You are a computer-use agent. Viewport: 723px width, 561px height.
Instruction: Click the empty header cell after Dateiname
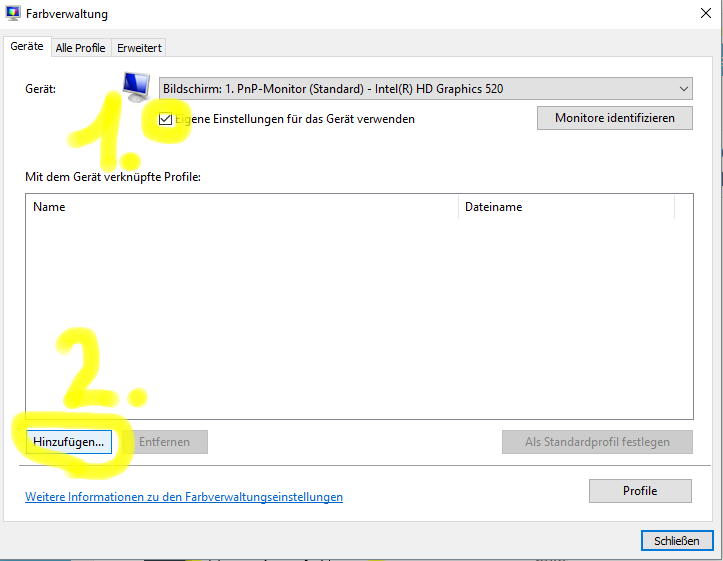pyautogui.click(x=684, y=207)
